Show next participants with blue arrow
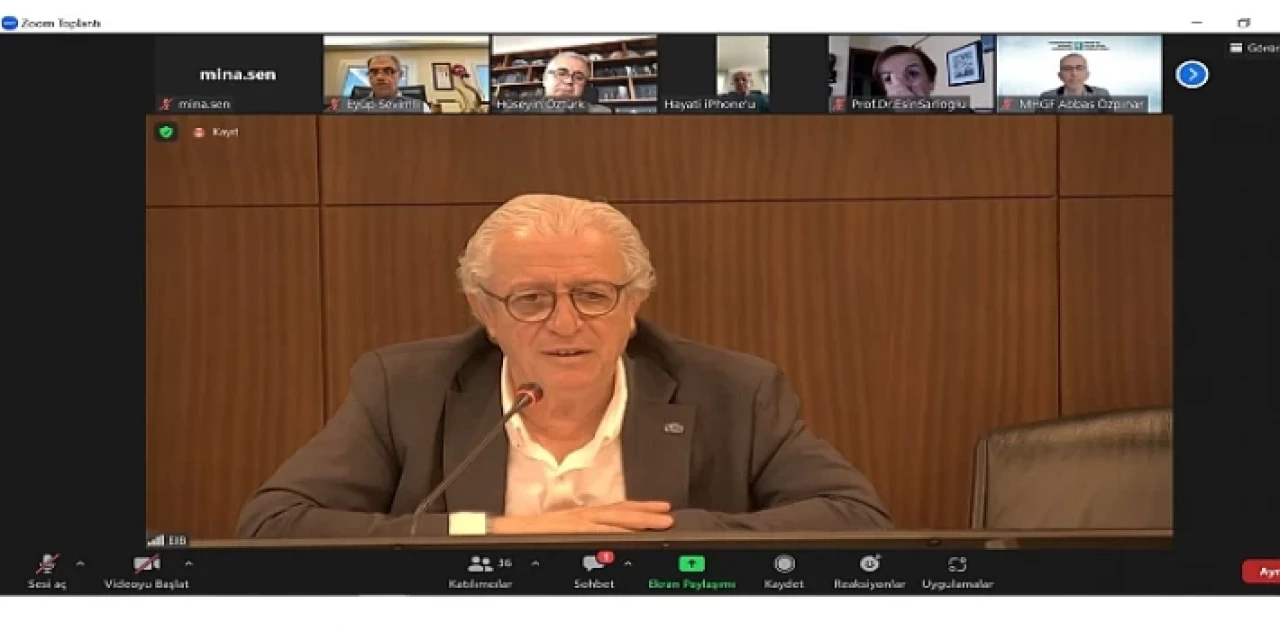 tap(1191, 75)
